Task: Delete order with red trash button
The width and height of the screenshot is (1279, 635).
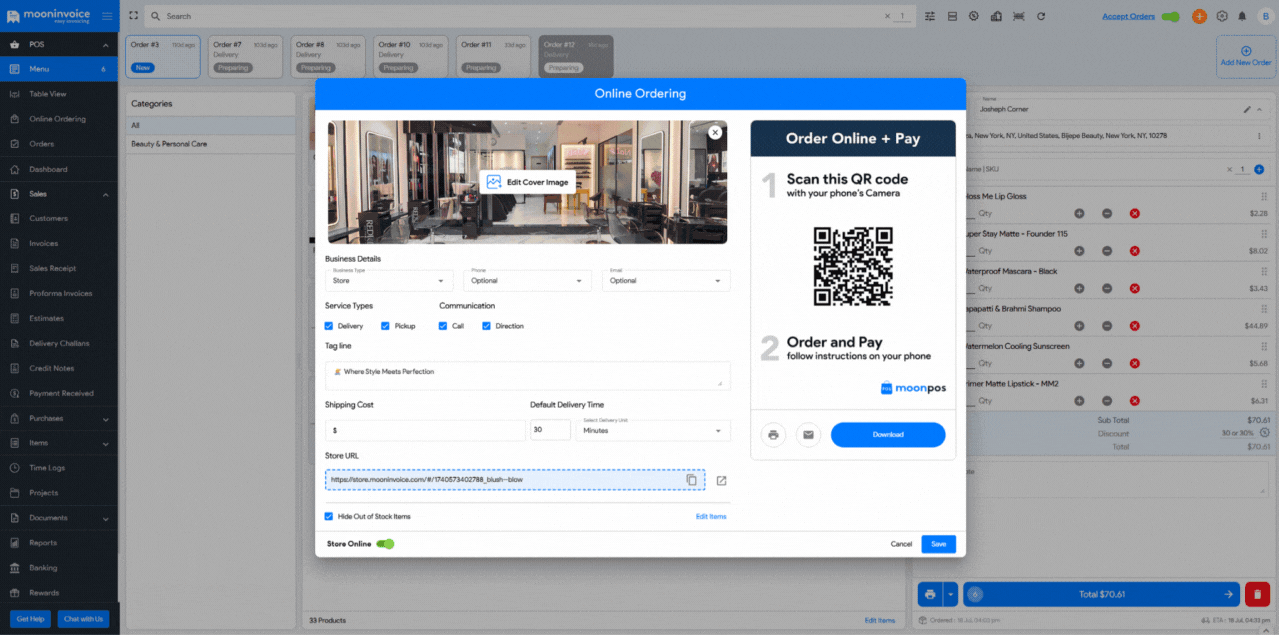Action: (x=1257, y=594)
